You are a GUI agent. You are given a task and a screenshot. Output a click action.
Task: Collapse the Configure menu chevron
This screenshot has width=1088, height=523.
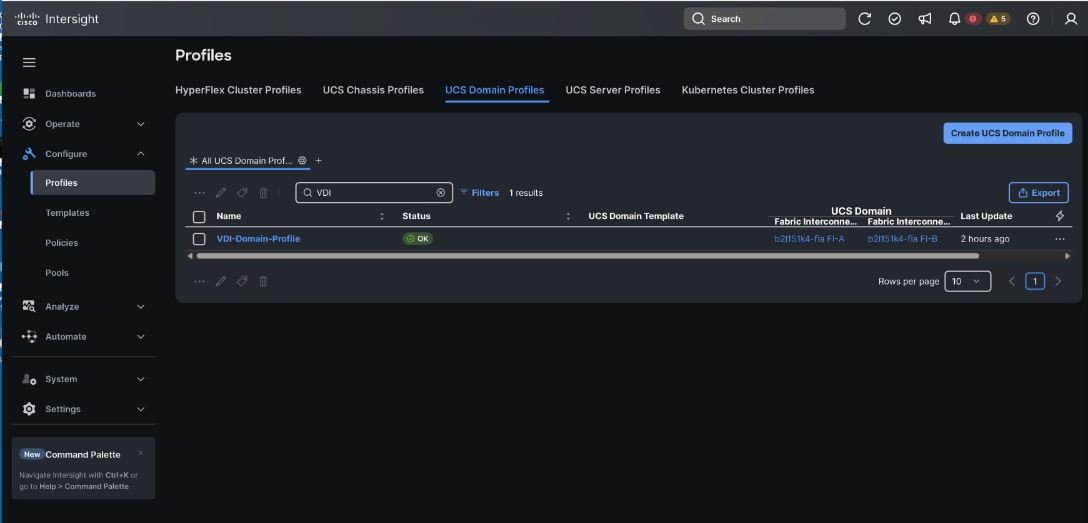pyautogui.click(x=141, y=154)
